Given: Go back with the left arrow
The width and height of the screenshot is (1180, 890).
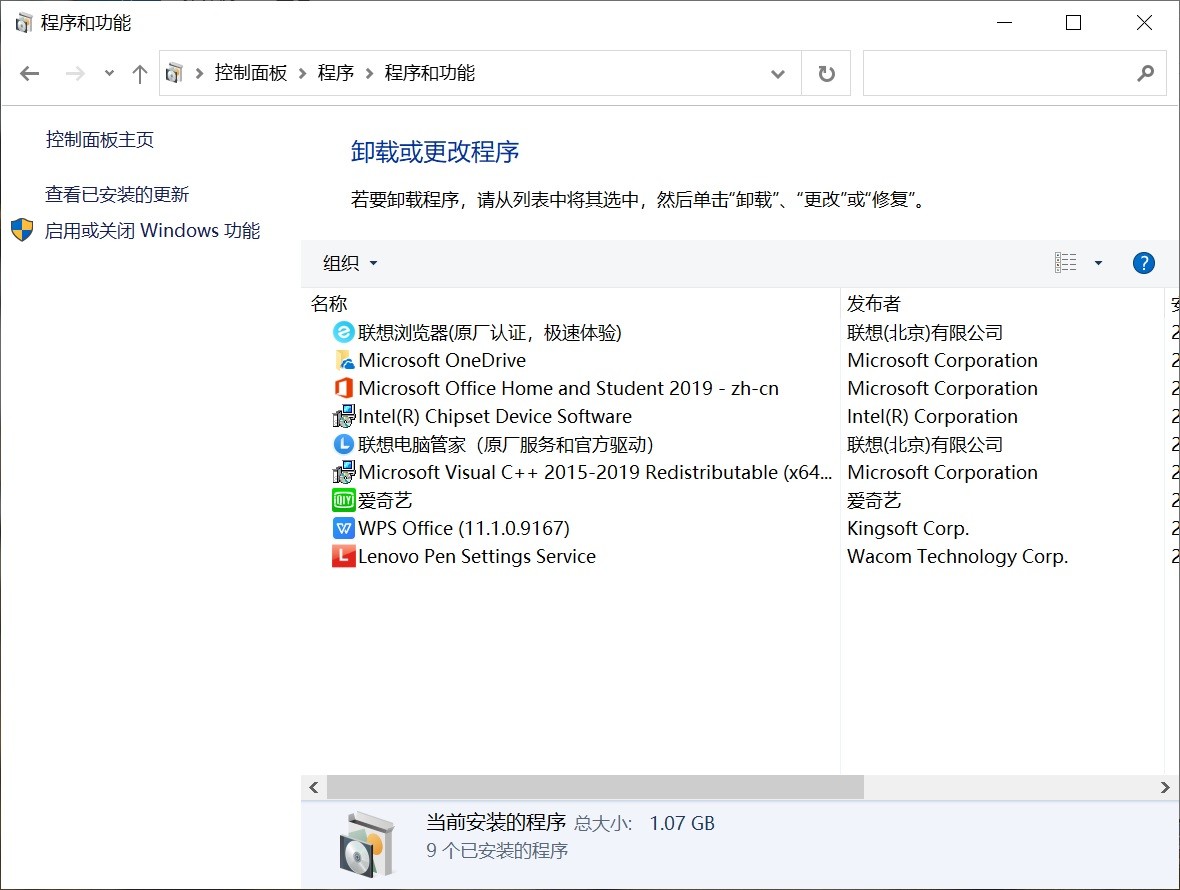Looking at the screenshot, I should (29, 74).
